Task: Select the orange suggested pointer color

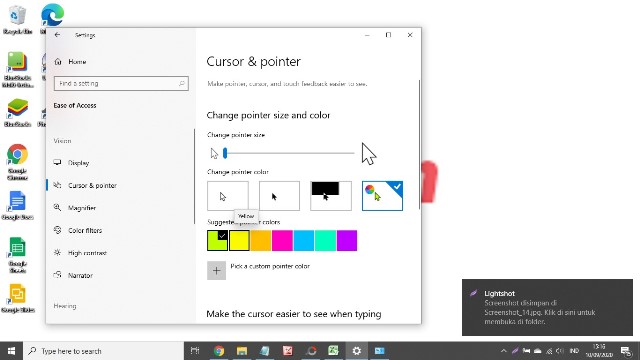Action: 261,240
